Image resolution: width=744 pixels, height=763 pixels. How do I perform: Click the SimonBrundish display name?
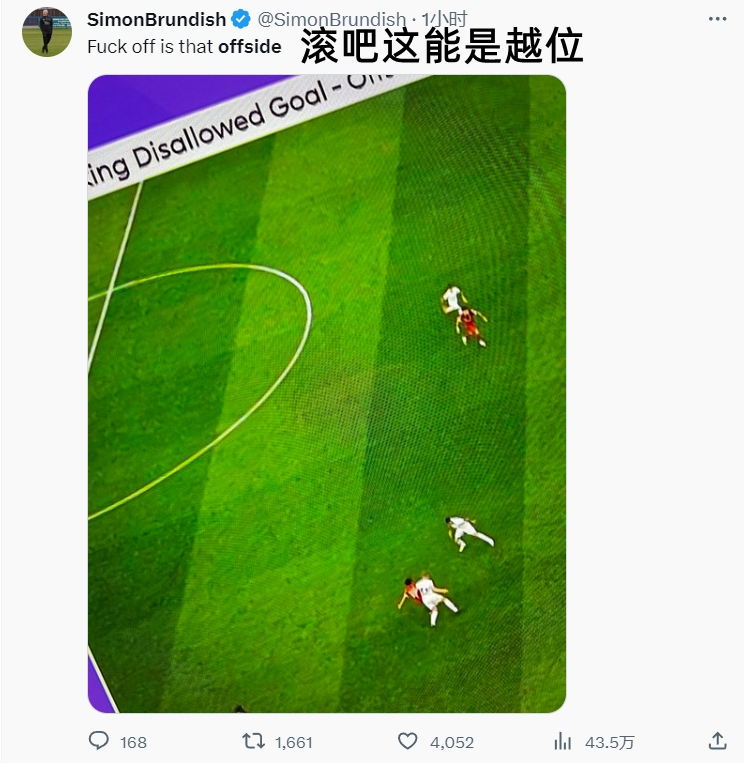(x=156, y=19)
